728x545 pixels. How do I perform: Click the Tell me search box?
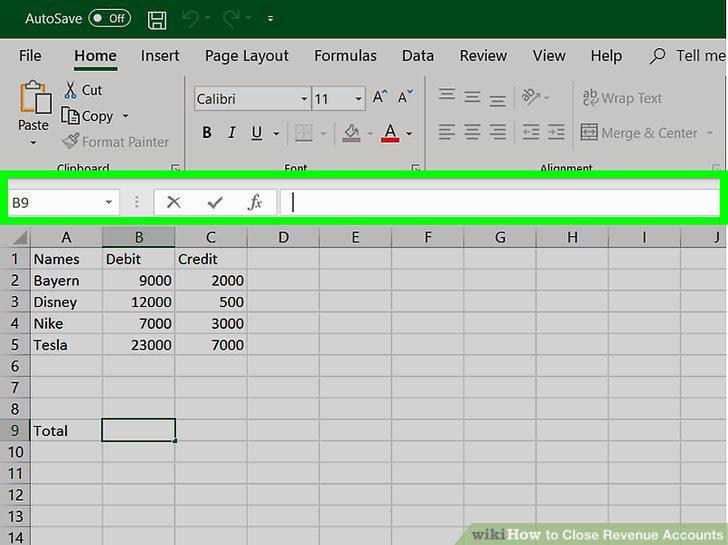(687, 56)
